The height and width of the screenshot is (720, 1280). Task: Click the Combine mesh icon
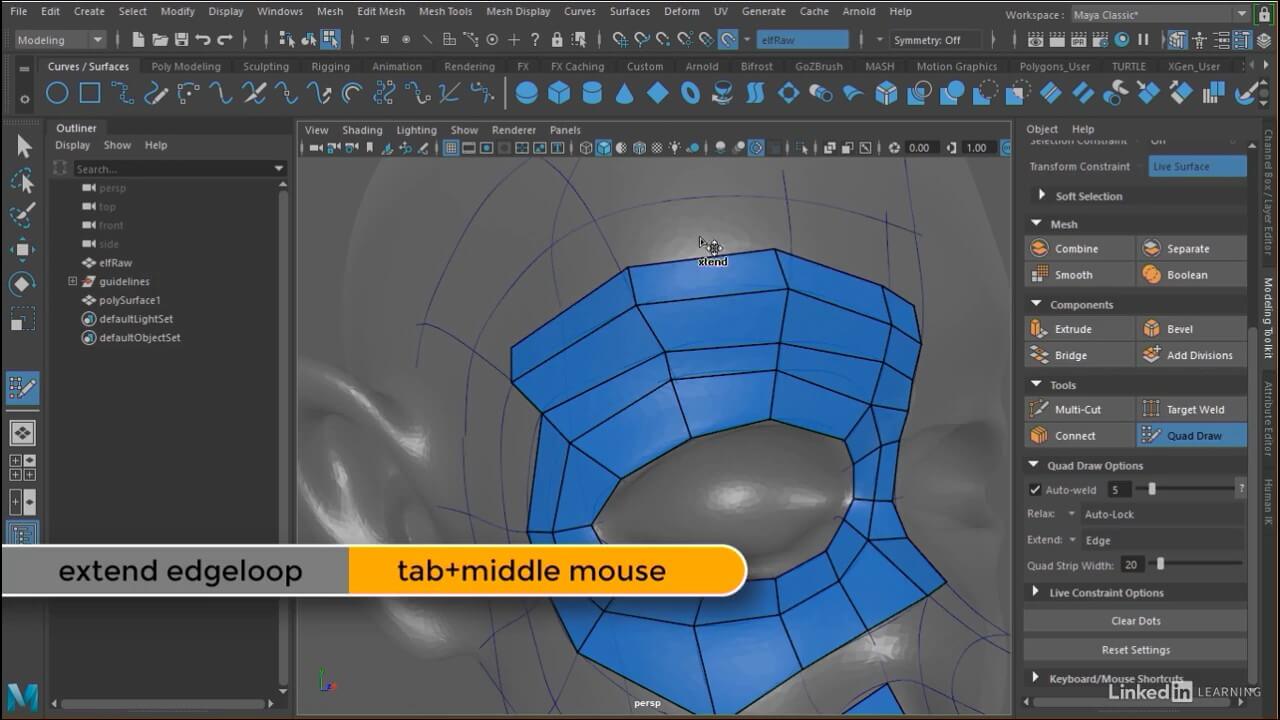1039,249
